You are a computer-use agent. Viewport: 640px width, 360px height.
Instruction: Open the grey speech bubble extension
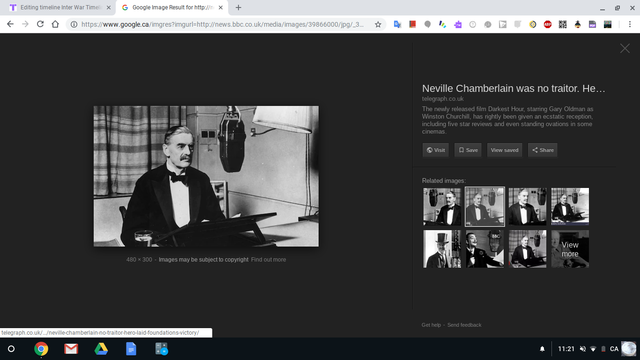427,24
